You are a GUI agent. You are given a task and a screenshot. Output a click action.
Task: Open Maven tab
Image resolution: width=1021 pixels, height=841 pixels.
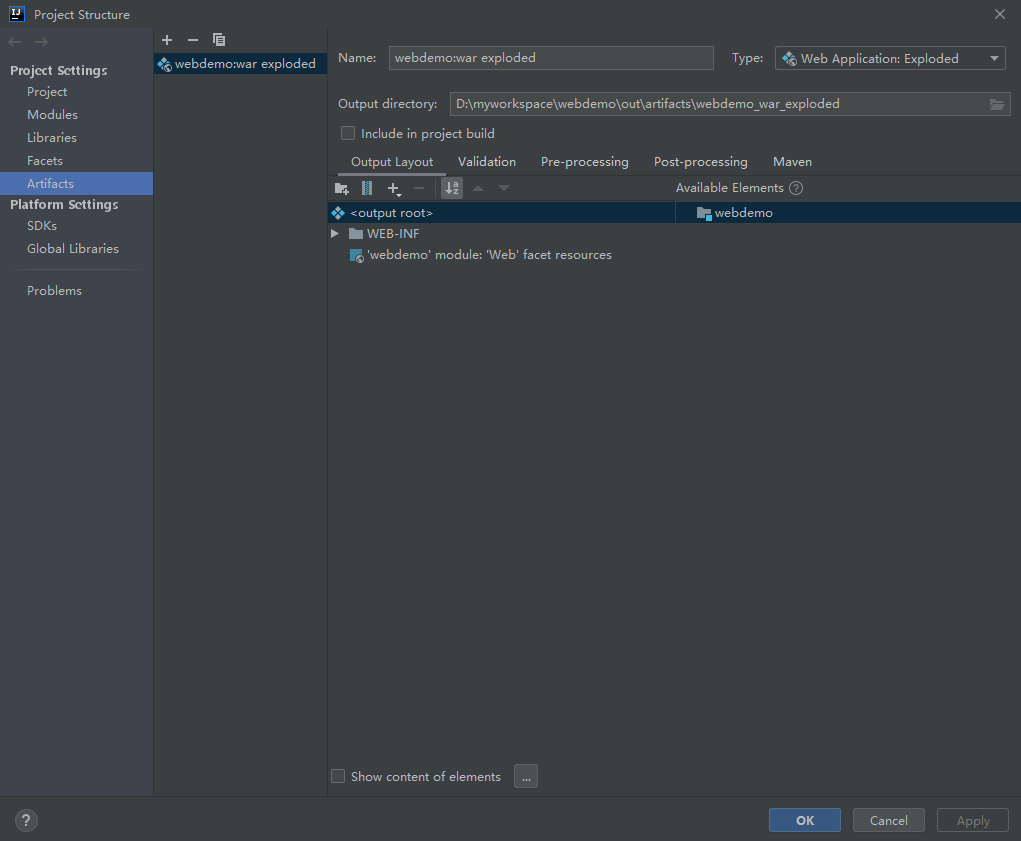point(792,162)
